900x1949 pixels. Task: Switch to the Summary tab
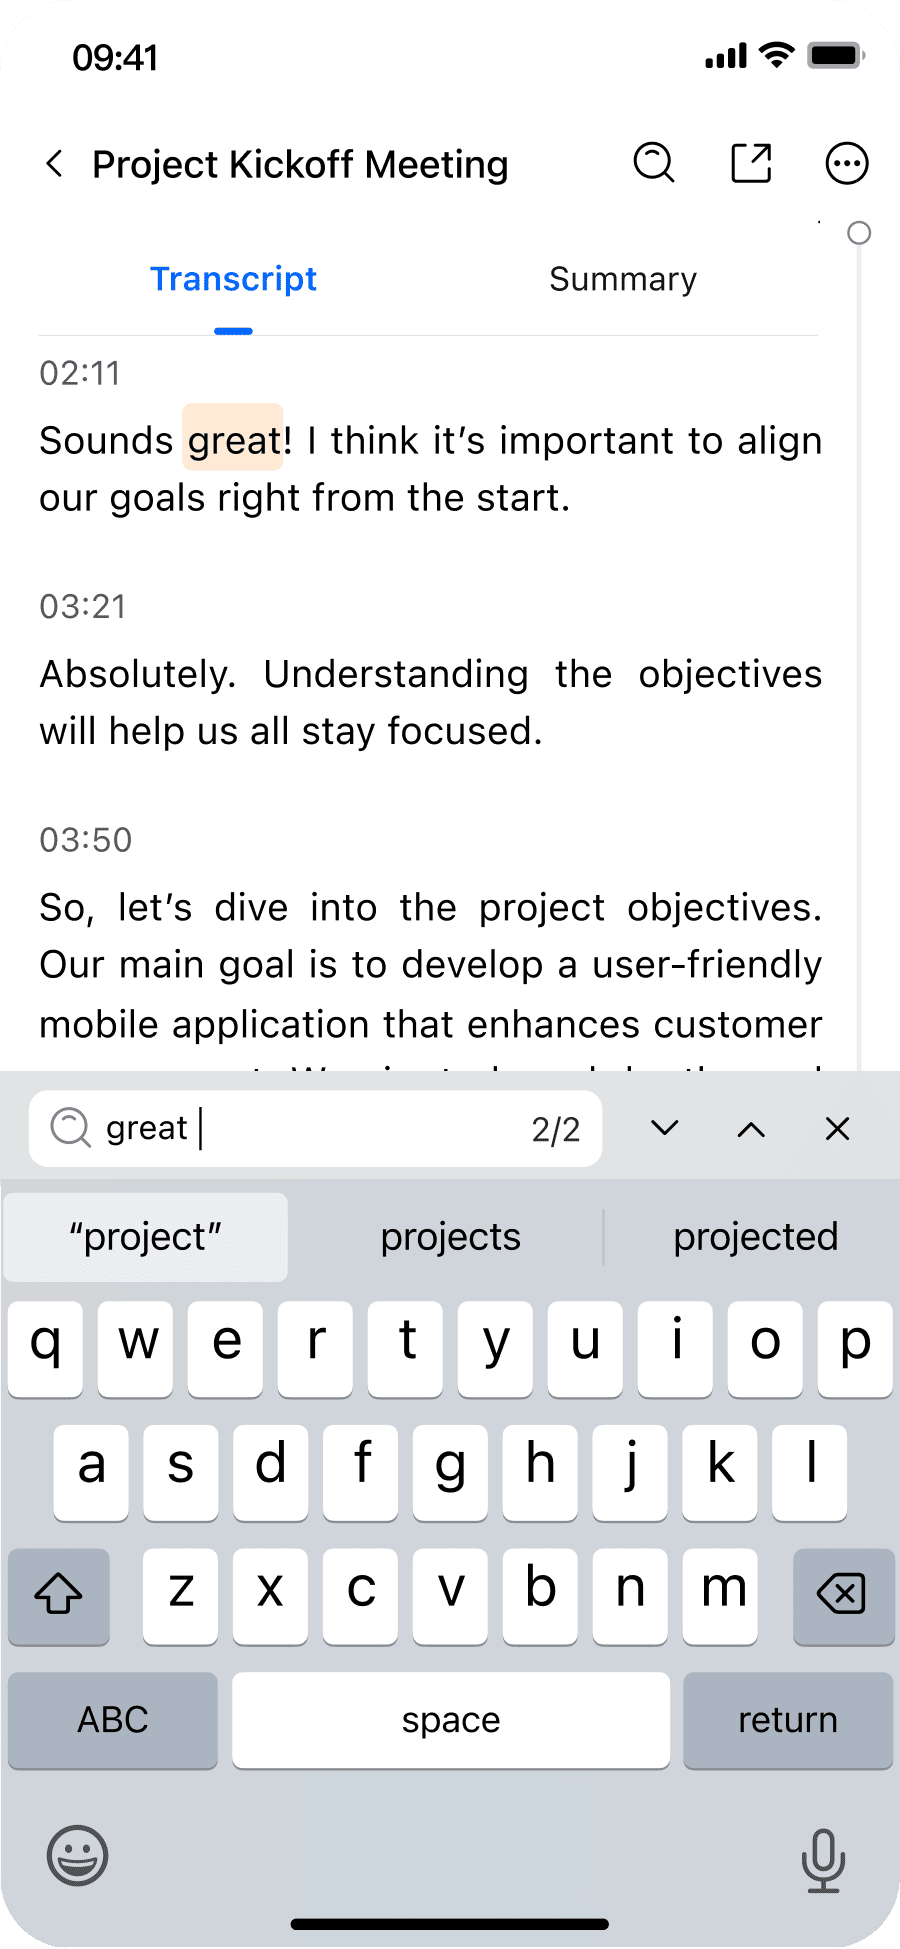pyautogui.click(x=623, y=279)
